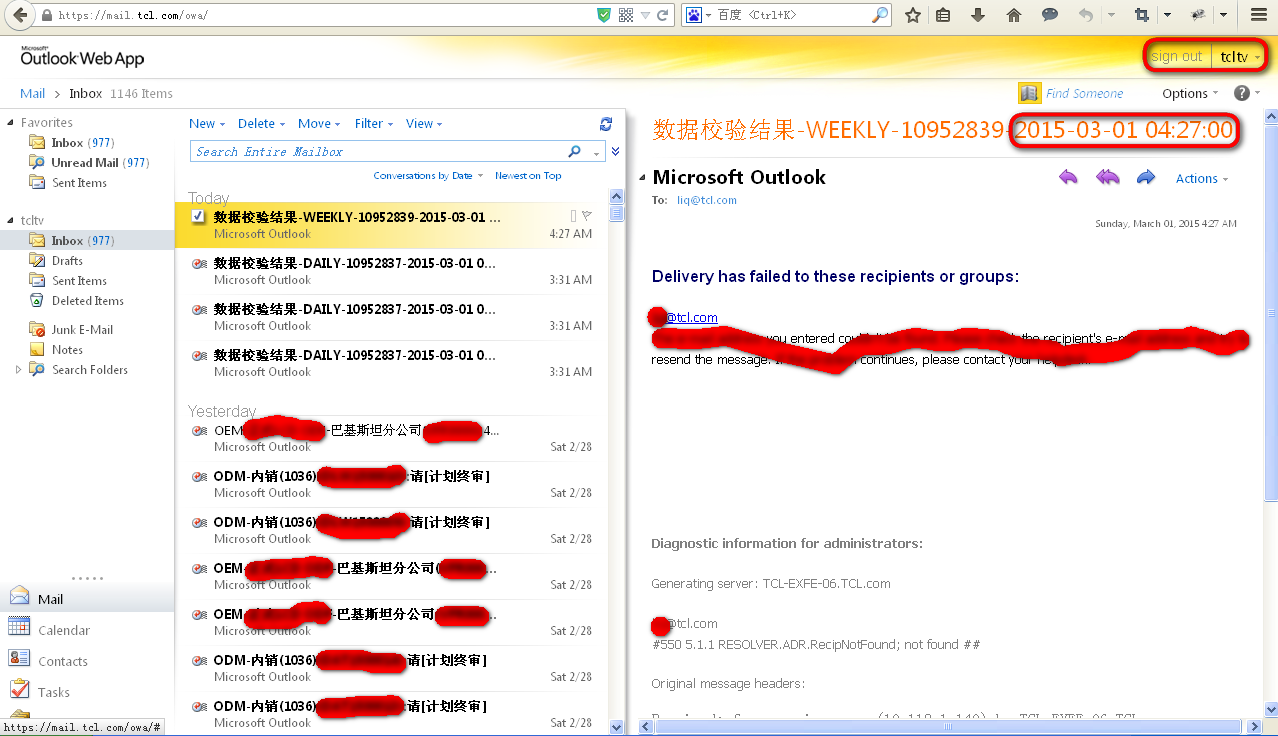
Task: Open the Move dropdown menu
Action: (320, 124)
